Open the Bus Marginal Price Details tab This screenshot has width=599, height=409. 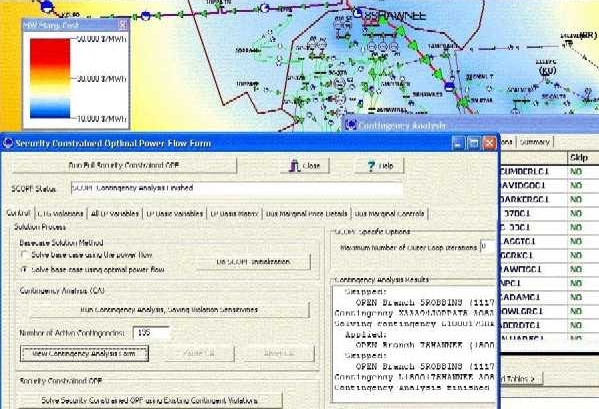(306, 213)
